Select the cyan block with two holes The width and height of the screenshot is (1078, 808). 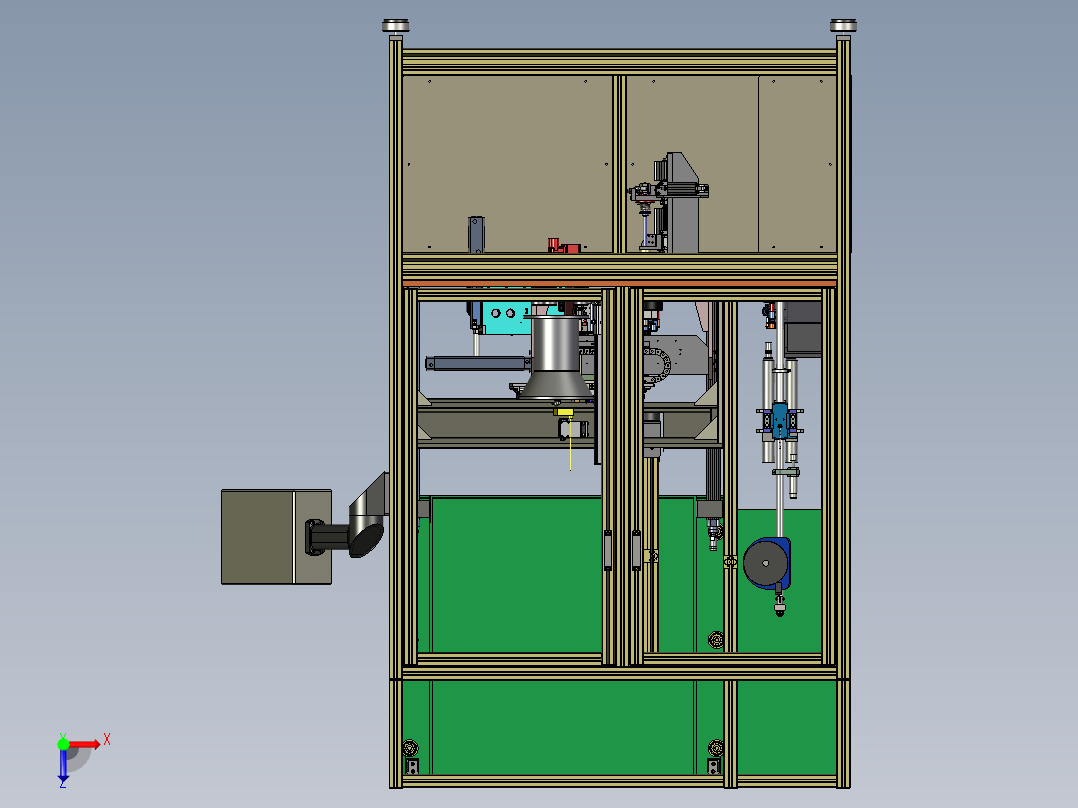pos(507,318)
